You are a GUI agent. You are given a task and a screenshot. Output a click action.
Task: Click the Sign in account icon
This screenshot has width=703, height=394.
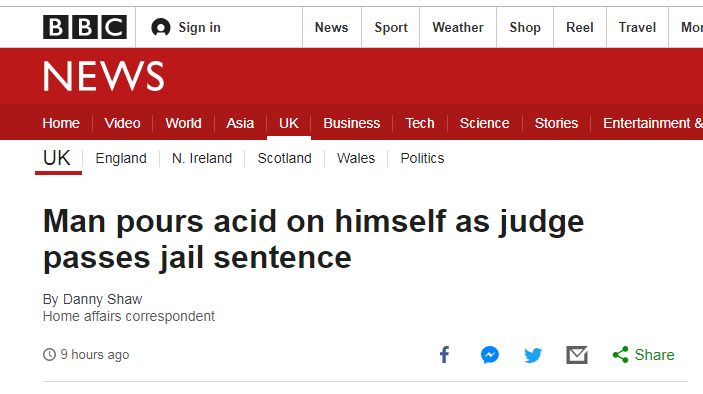click(161, 27)
